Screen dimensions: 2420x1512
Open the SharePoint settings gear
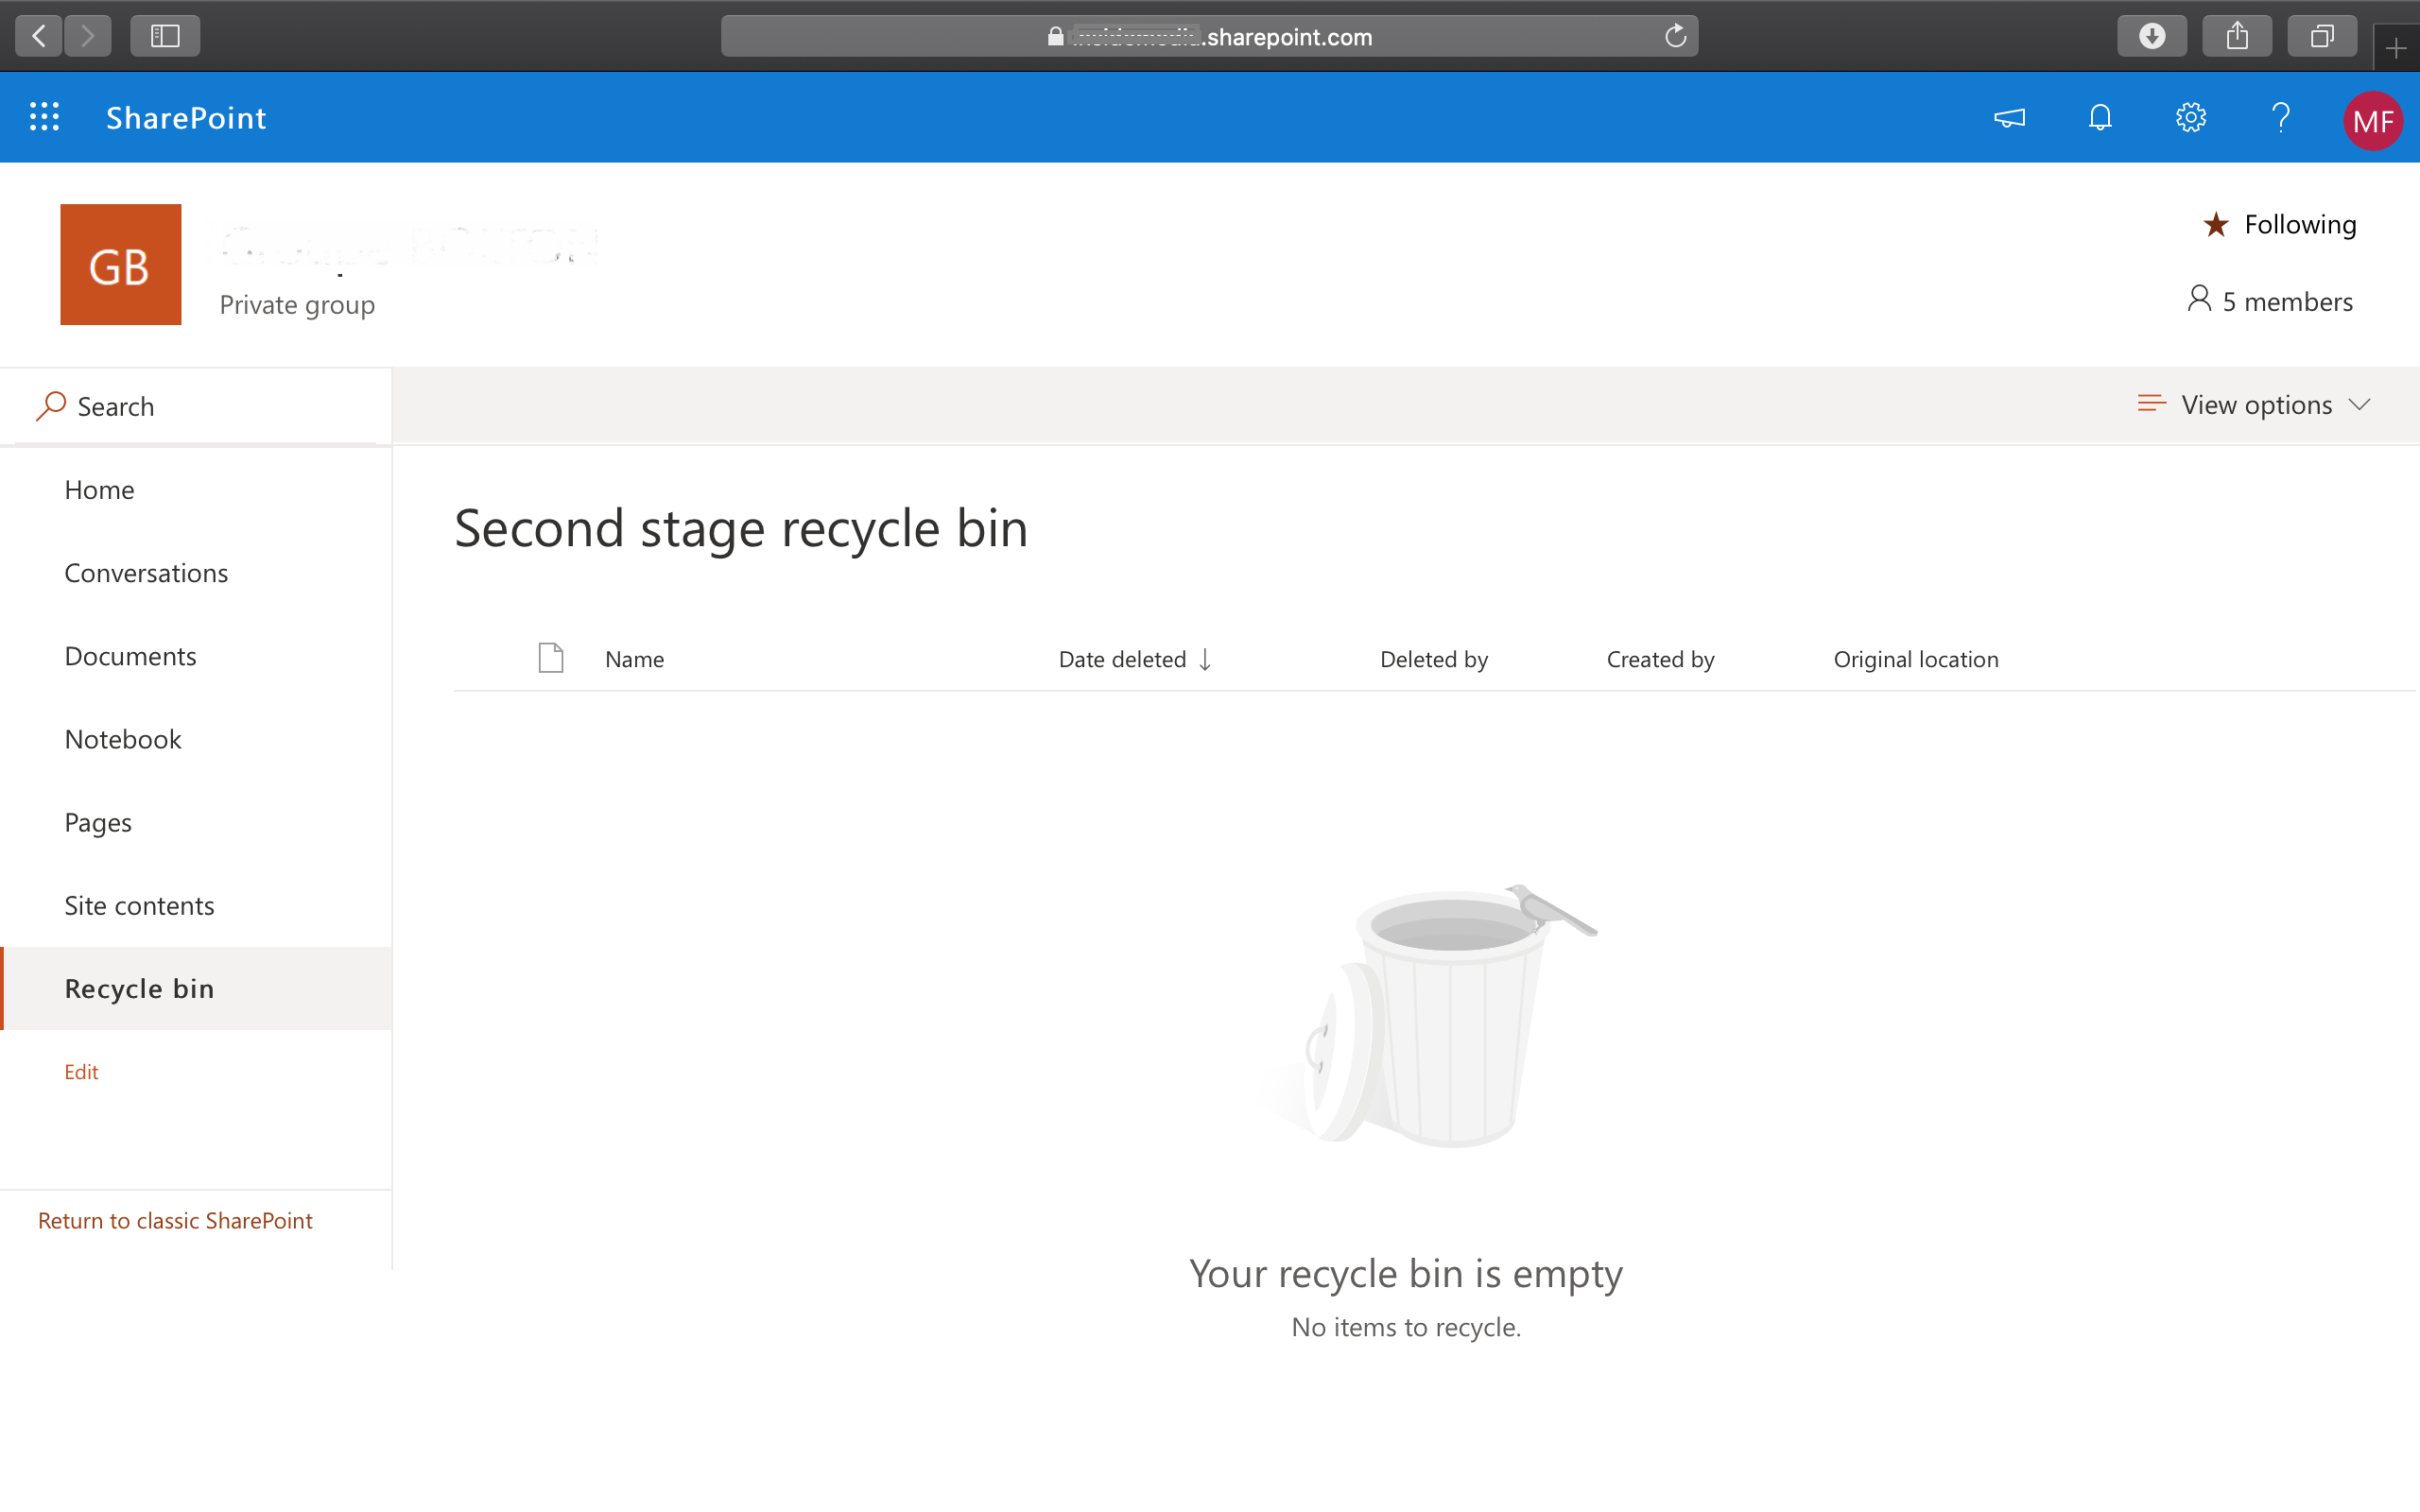coord(2190,117)
